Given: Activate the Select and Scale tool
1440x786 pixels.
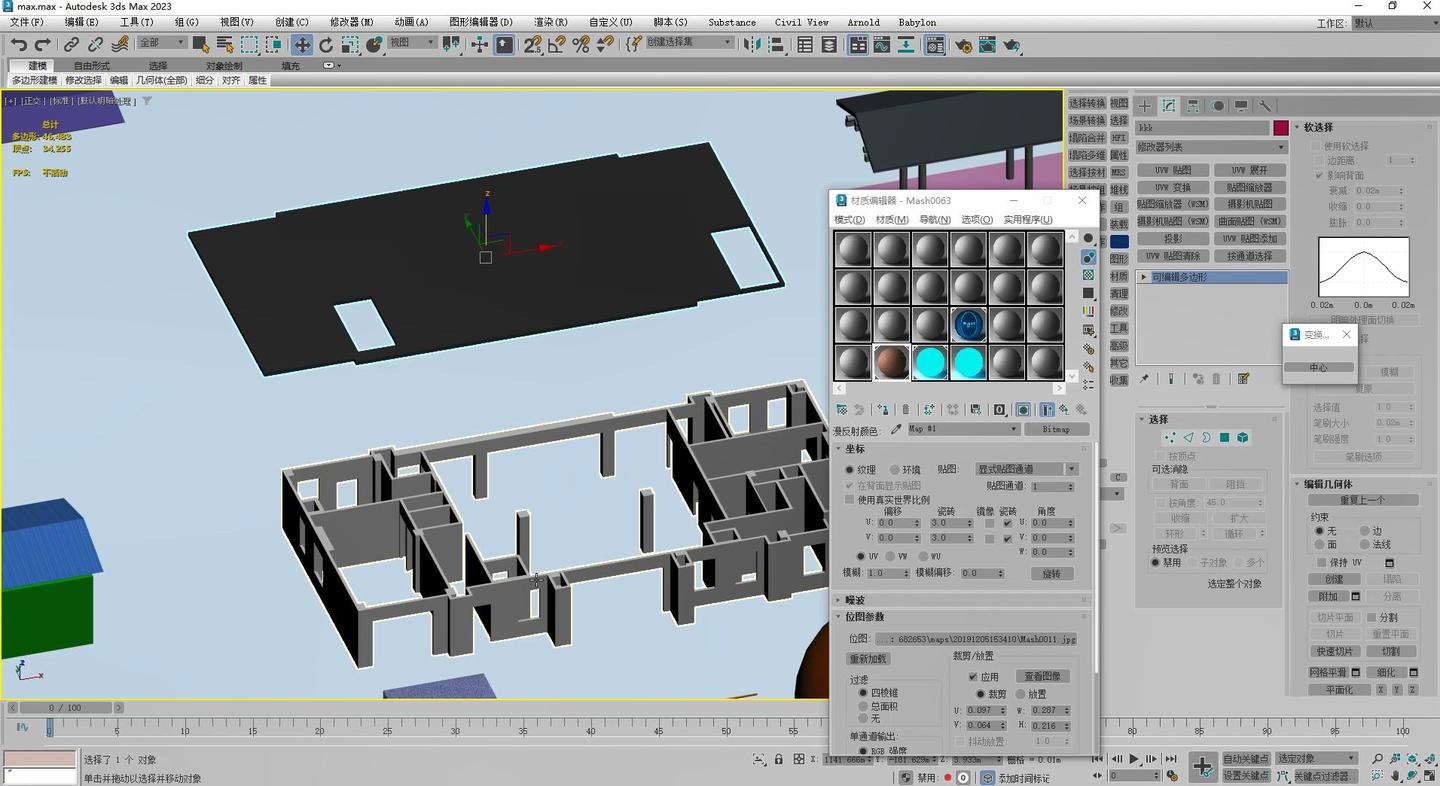Looking at the screenshot, I should tap(350, 44).
